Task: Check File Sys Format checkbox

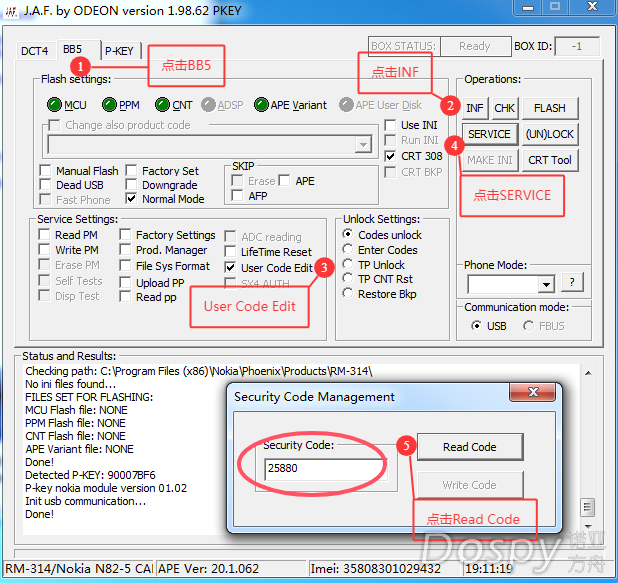Action: click(x=125, y=266)
